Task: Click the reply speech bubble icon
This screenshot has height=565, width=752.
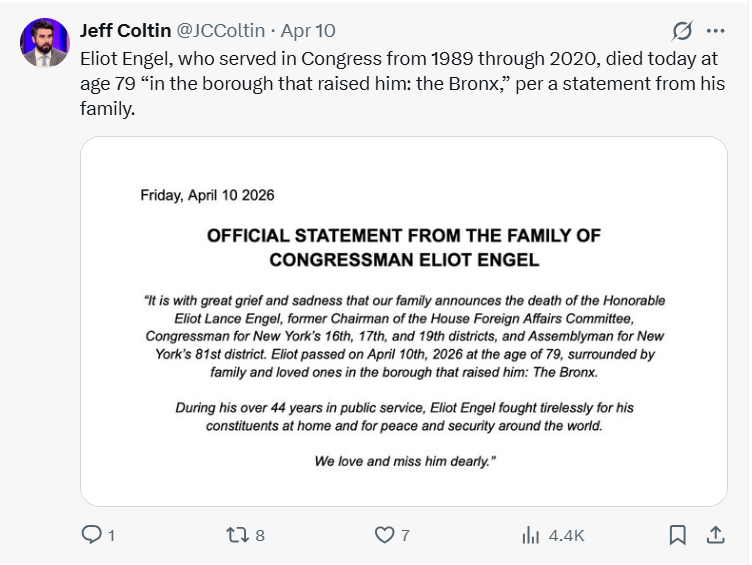Action: [92, 536]
